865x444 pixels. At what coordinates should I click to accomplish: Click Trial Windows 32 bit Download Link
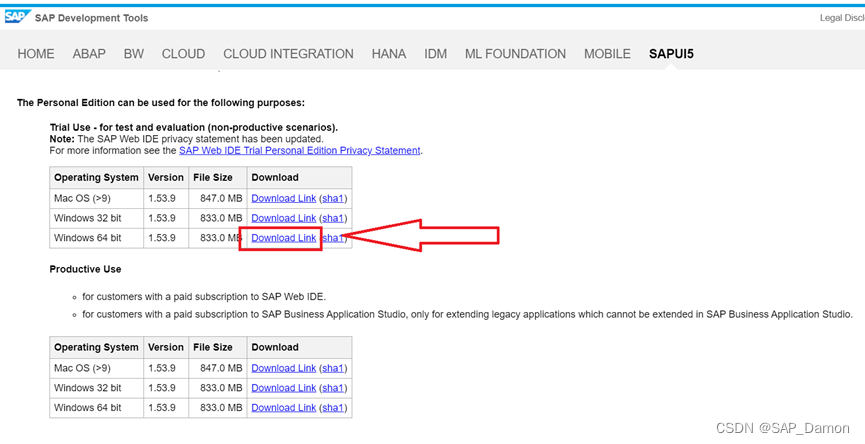point(284,218)
